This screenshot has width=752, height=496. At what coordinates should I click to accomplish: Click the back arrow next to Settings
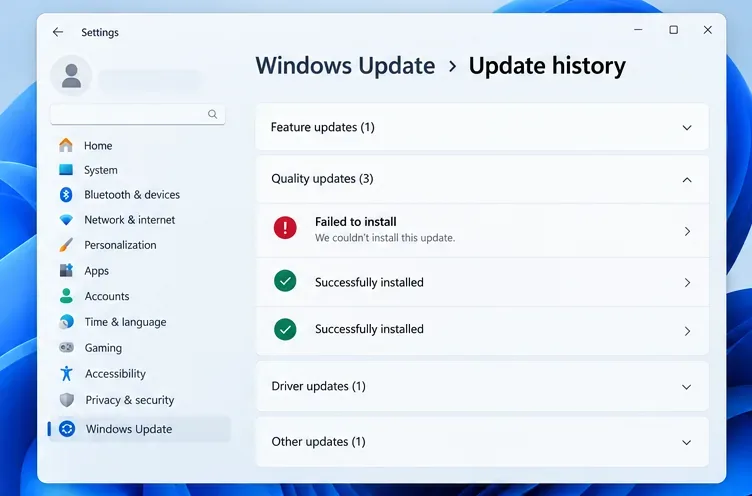(x=58, y=32)
